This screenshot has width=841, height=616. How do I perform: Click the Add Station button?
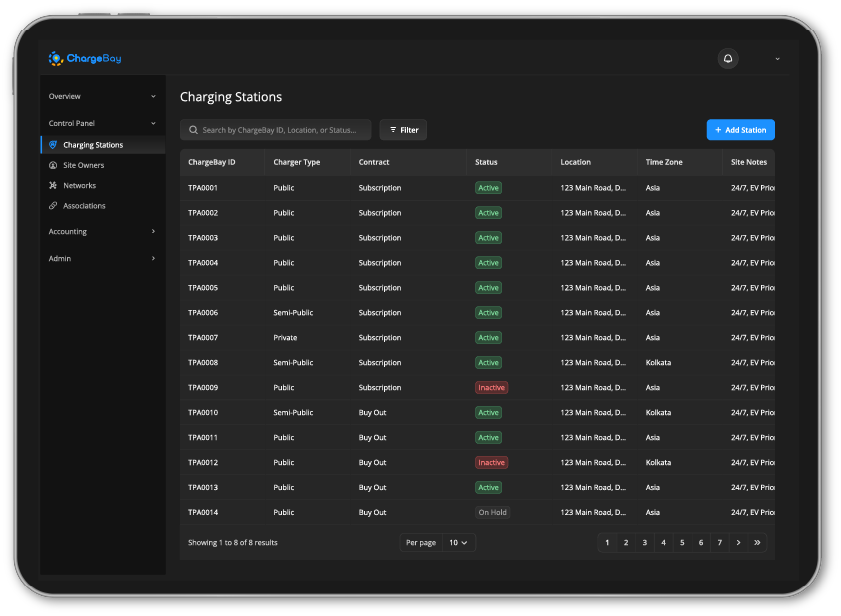pyautogui.click(x=740, y=130)
